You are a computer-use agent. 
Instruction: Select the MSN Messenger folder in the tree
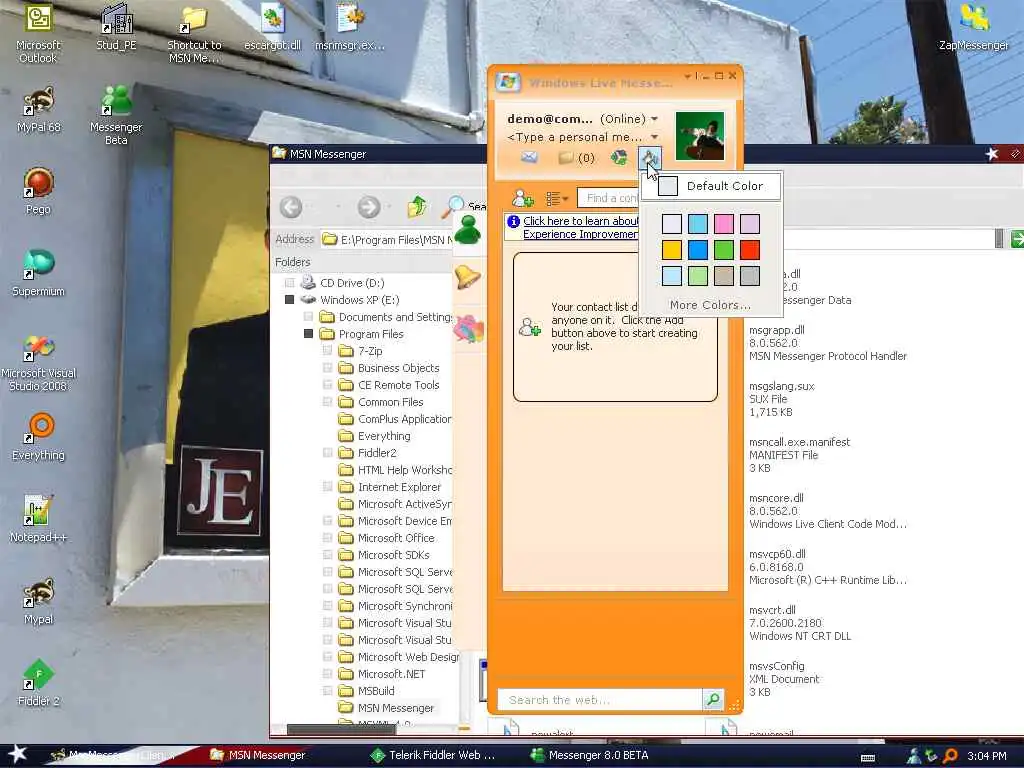pyautogui.click(x=396, y=707)
